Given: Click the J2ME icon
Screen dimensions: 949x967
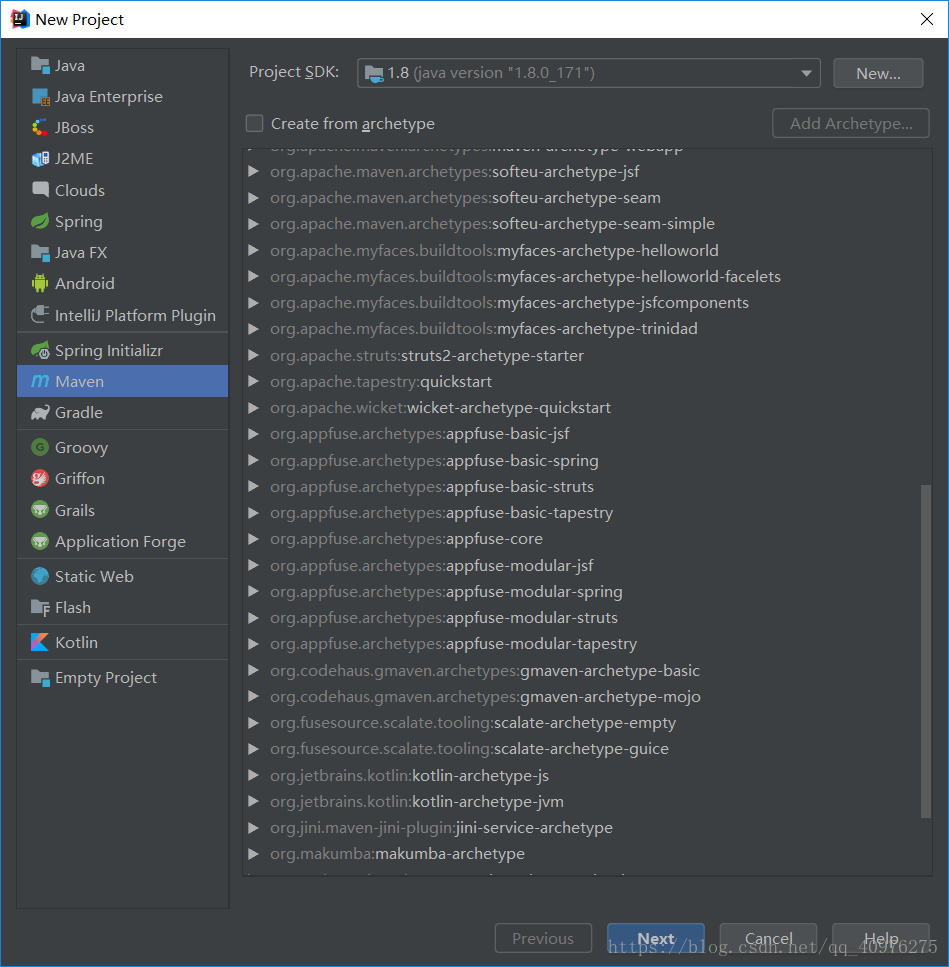Looking at the screenshot, I should pyautogui.click(x=40, y=158).
